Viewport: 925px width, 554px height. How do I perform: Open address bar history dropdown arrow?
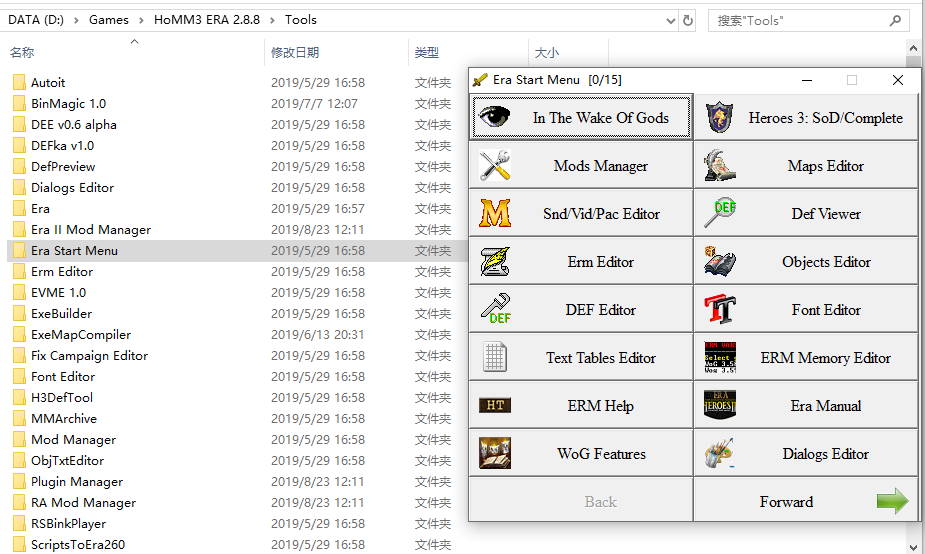click(x=671, y=21)
